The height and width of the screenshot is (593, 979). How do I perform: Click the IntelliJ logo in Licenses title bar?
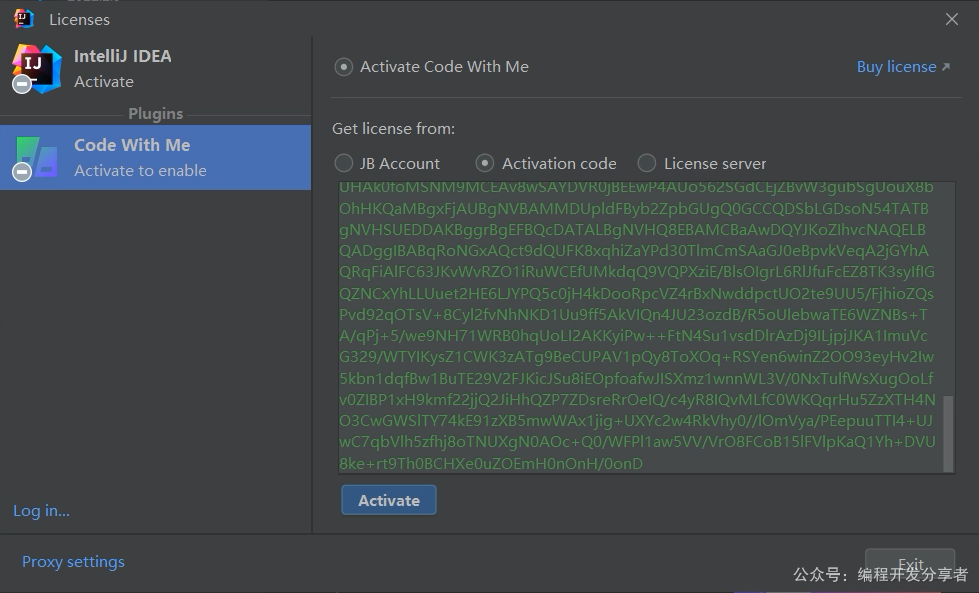coord(24,18)
